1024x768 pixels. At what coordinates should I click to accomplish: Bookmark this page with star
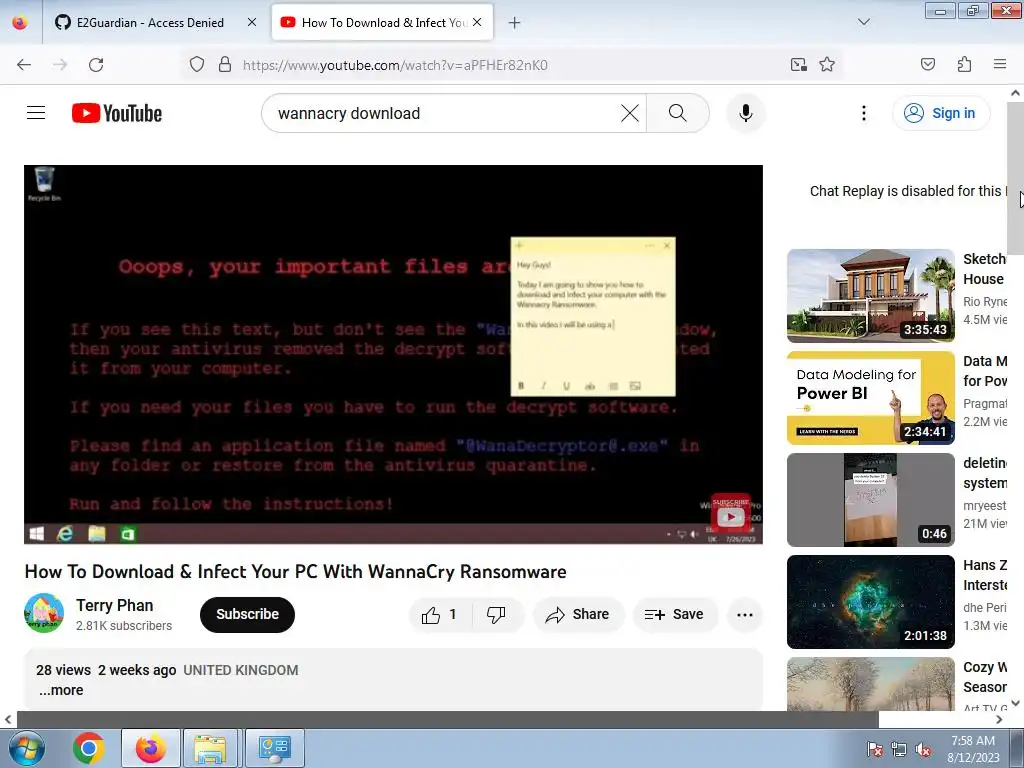(827, 65)
